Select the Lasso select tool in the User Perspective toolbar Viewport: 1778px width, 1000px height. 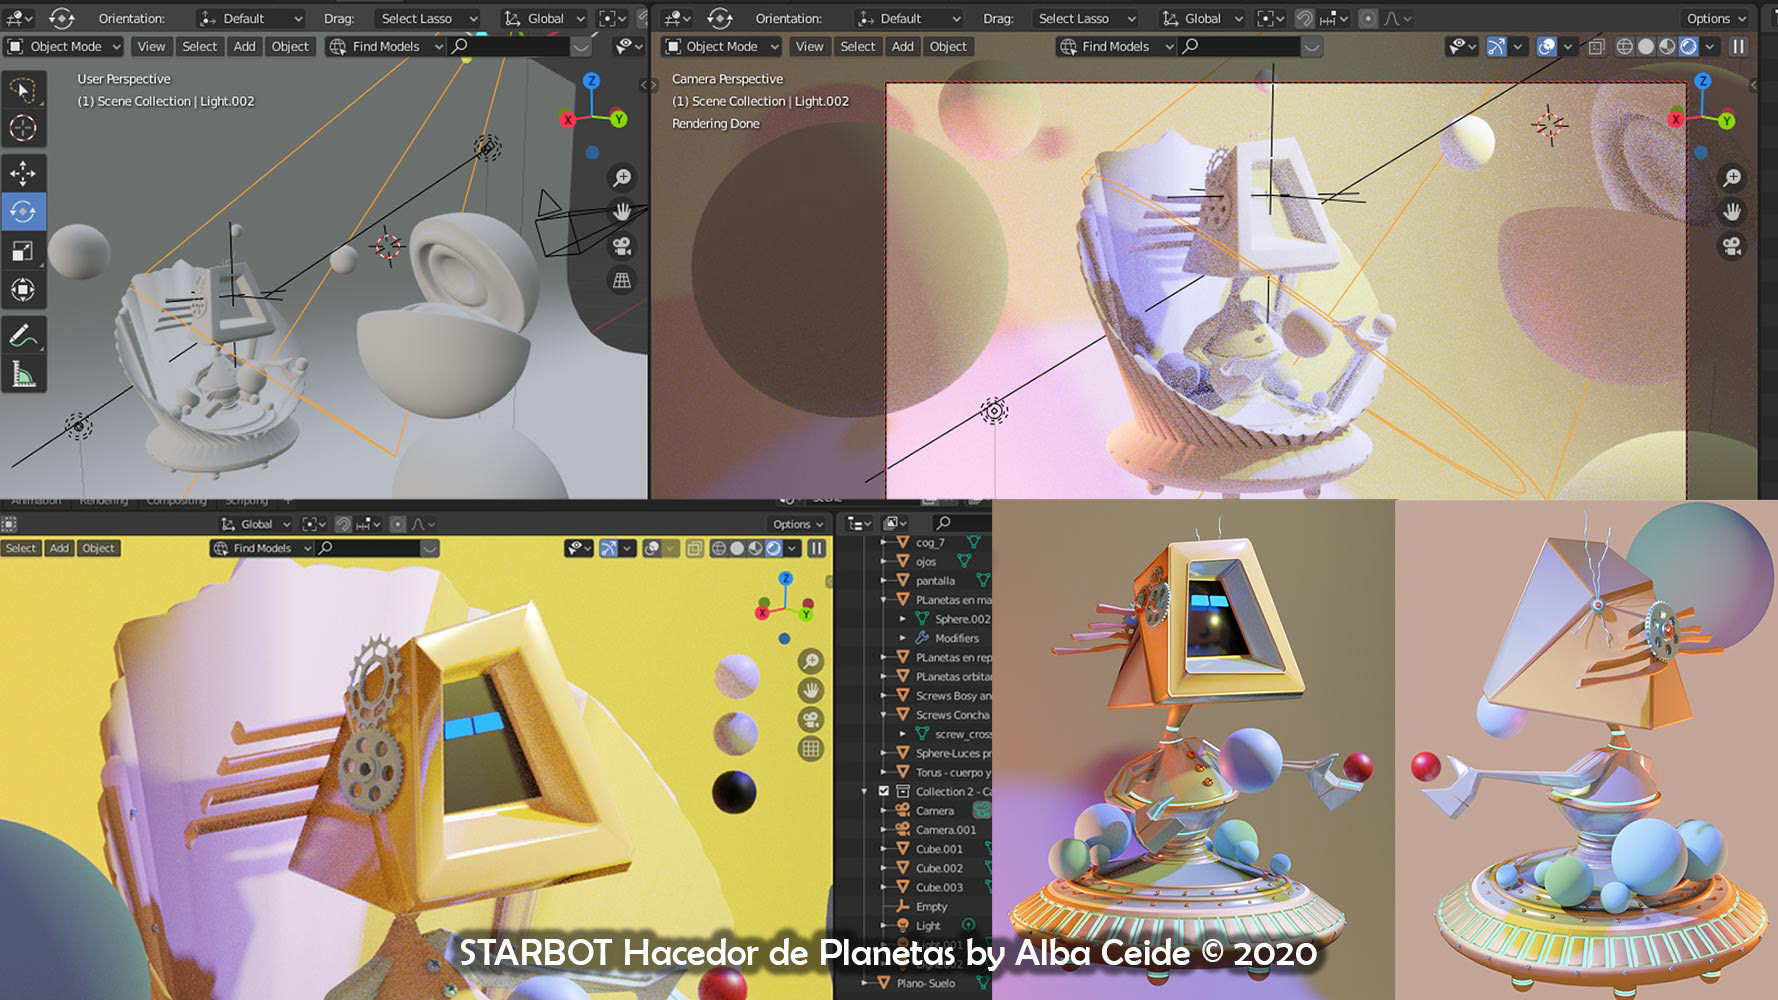(23, 91)
